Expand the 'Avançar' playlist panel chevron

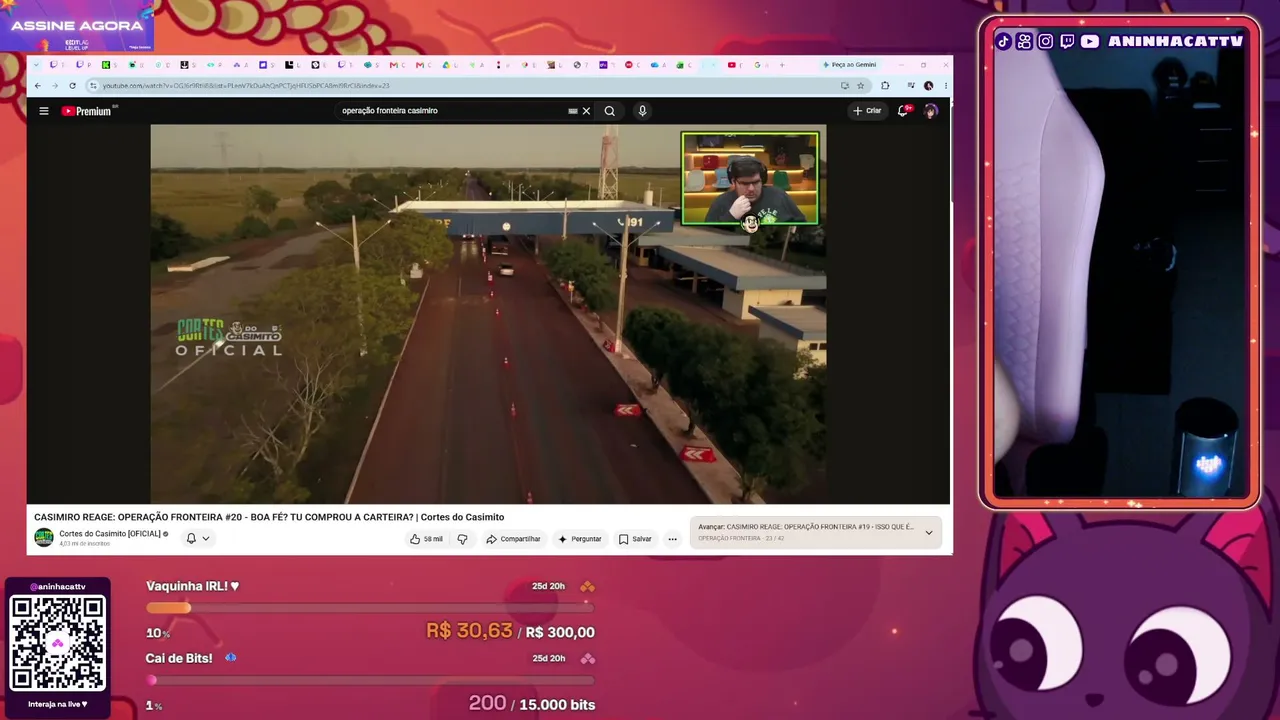929,533
